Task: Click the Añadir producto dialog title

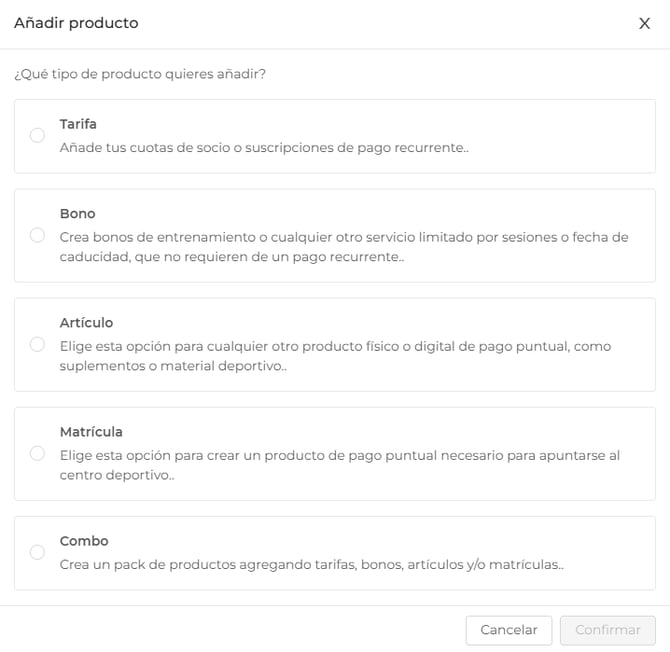Action: pyautogui.click(x=76, y=23)
